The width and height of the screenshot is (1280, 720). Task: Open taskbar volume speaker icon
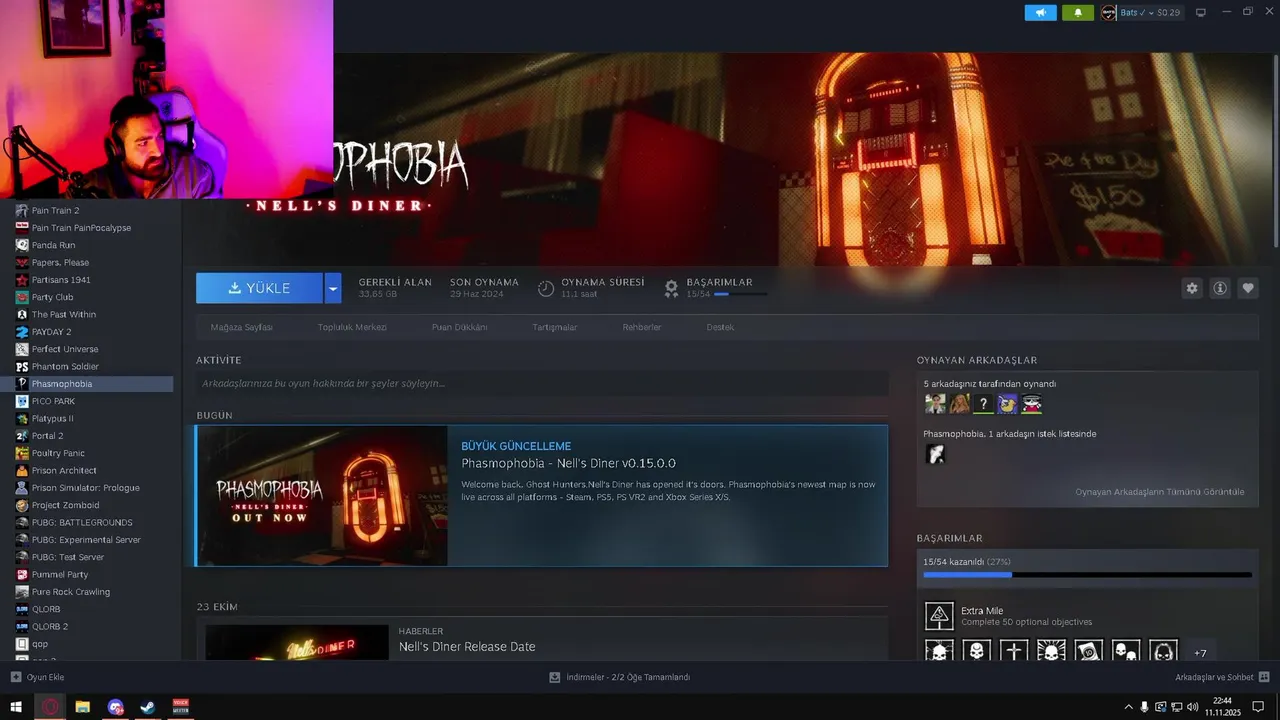(1193, 707)
